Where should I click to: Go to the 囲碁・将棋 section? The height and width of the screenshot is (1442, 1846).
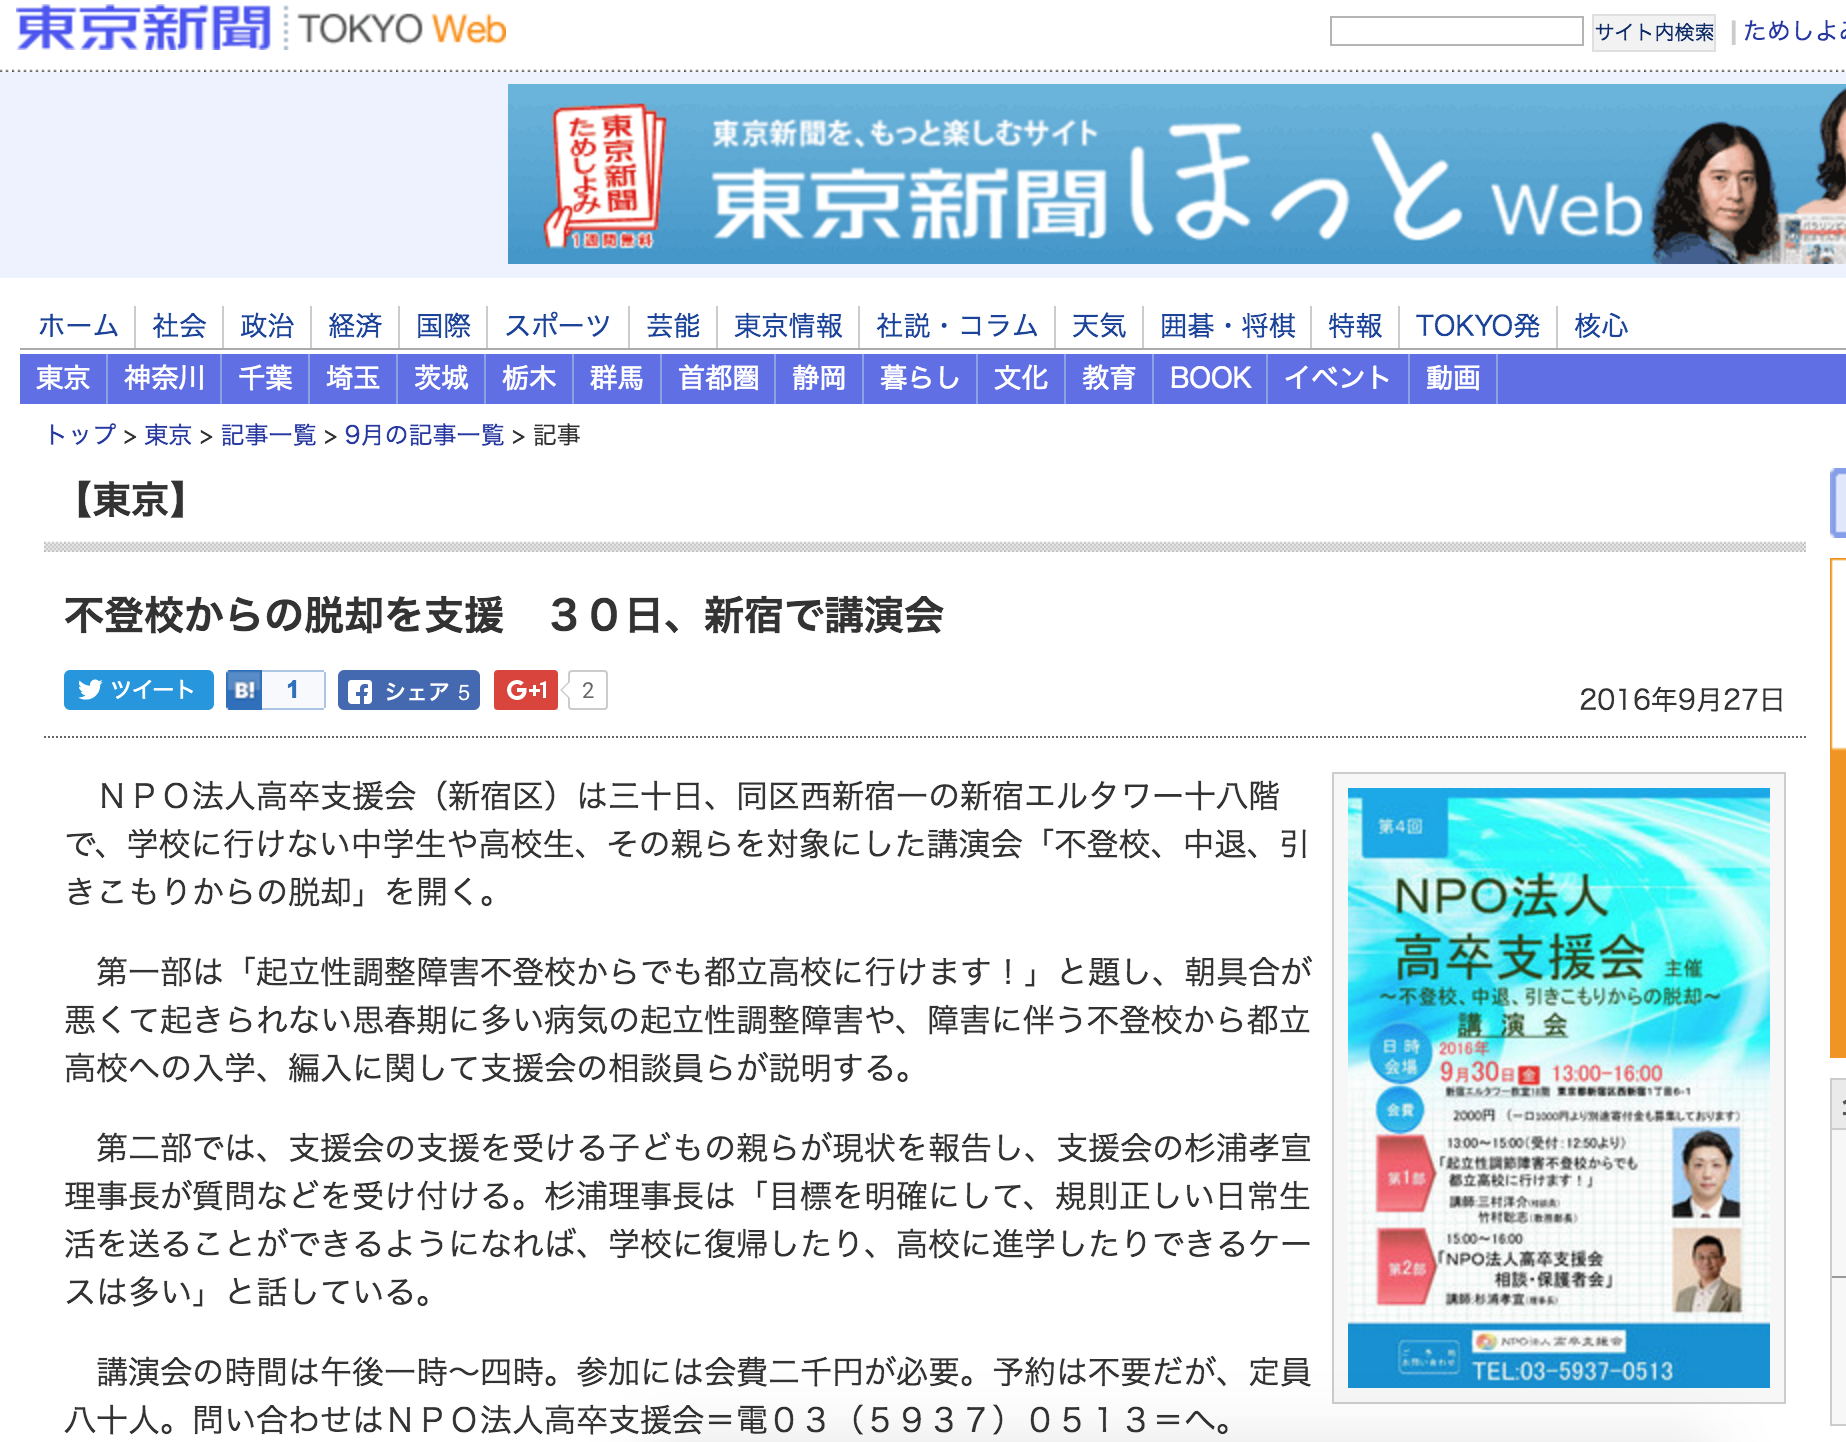coord(1227,326)
